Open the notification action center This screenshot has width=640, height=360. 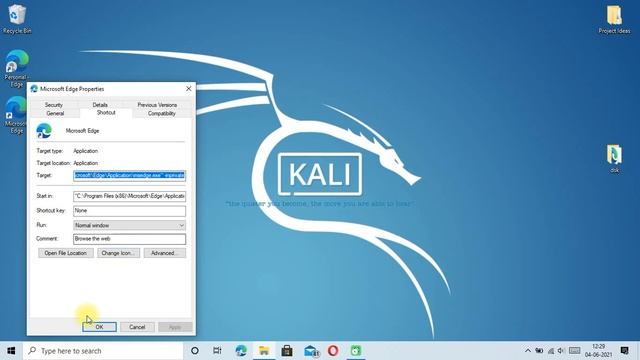tap(624, 351)
